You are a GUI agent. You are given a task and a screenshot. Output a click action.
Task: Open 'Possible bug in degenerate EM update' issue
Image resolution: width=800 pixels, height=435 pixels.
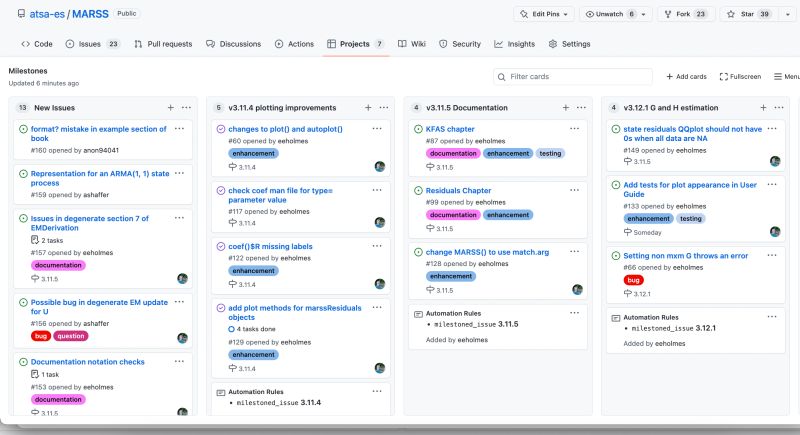point(99,306)
